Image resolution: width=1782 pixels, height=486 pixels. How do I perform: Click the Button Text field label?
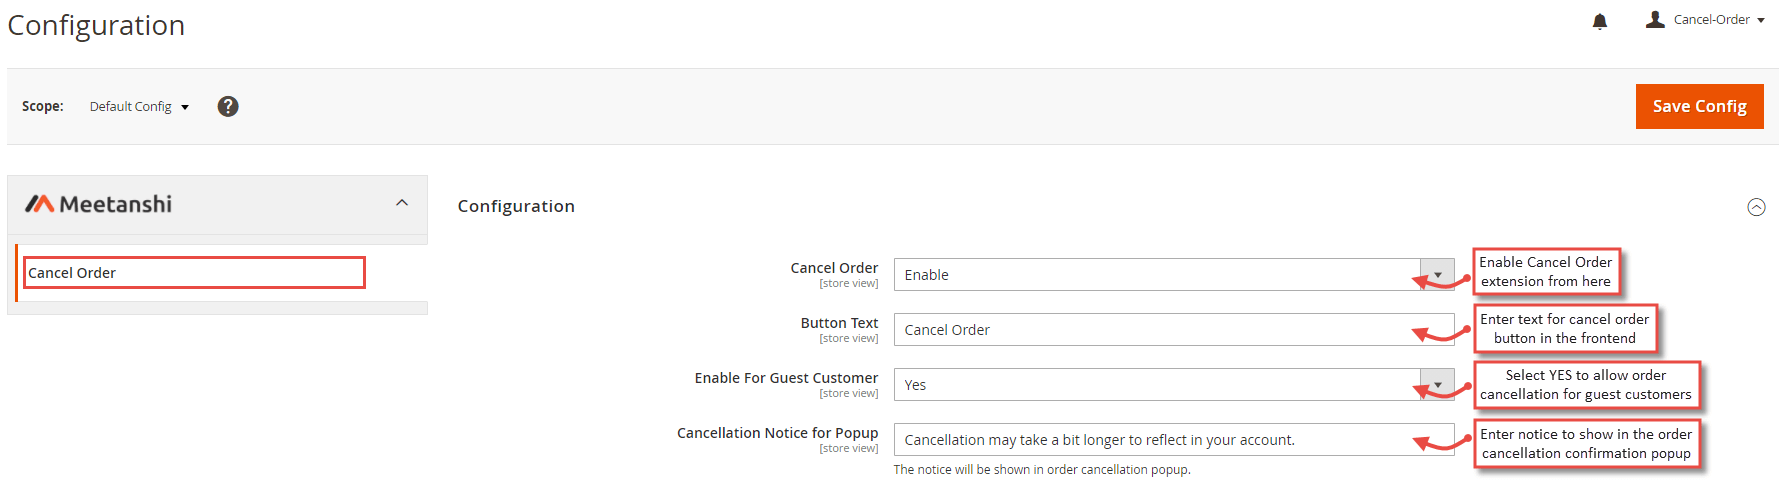pyautogui.click(x=839, y=323)
